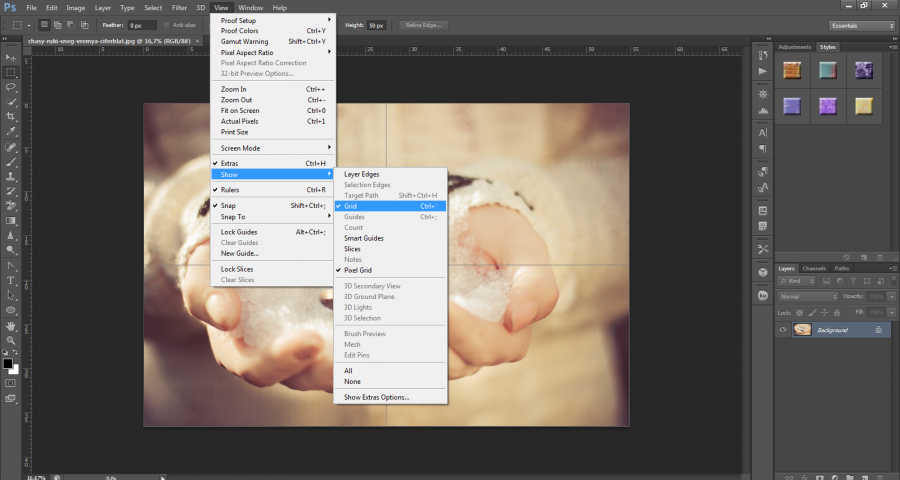Screen dimensions: 900x480
Task: Switch to the Channels tab
Action: pyautogui.click(x=814, y=268)
